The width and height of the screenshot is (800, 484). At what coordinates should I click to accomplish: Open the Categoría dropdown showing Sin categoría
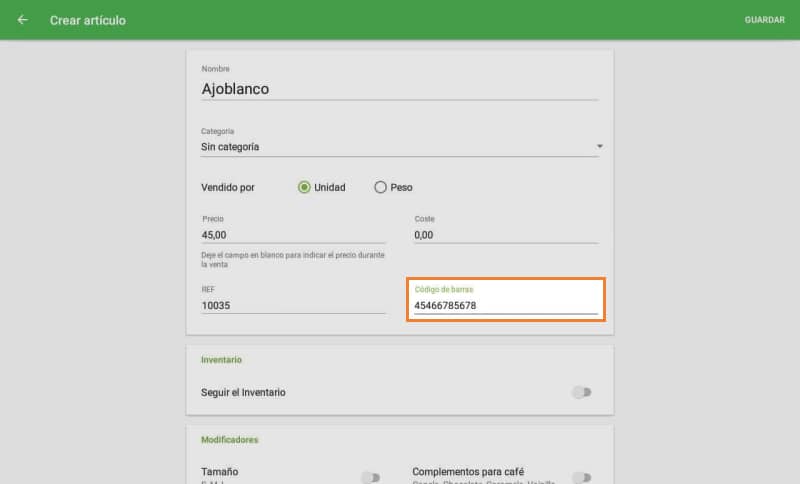[399, 147]
